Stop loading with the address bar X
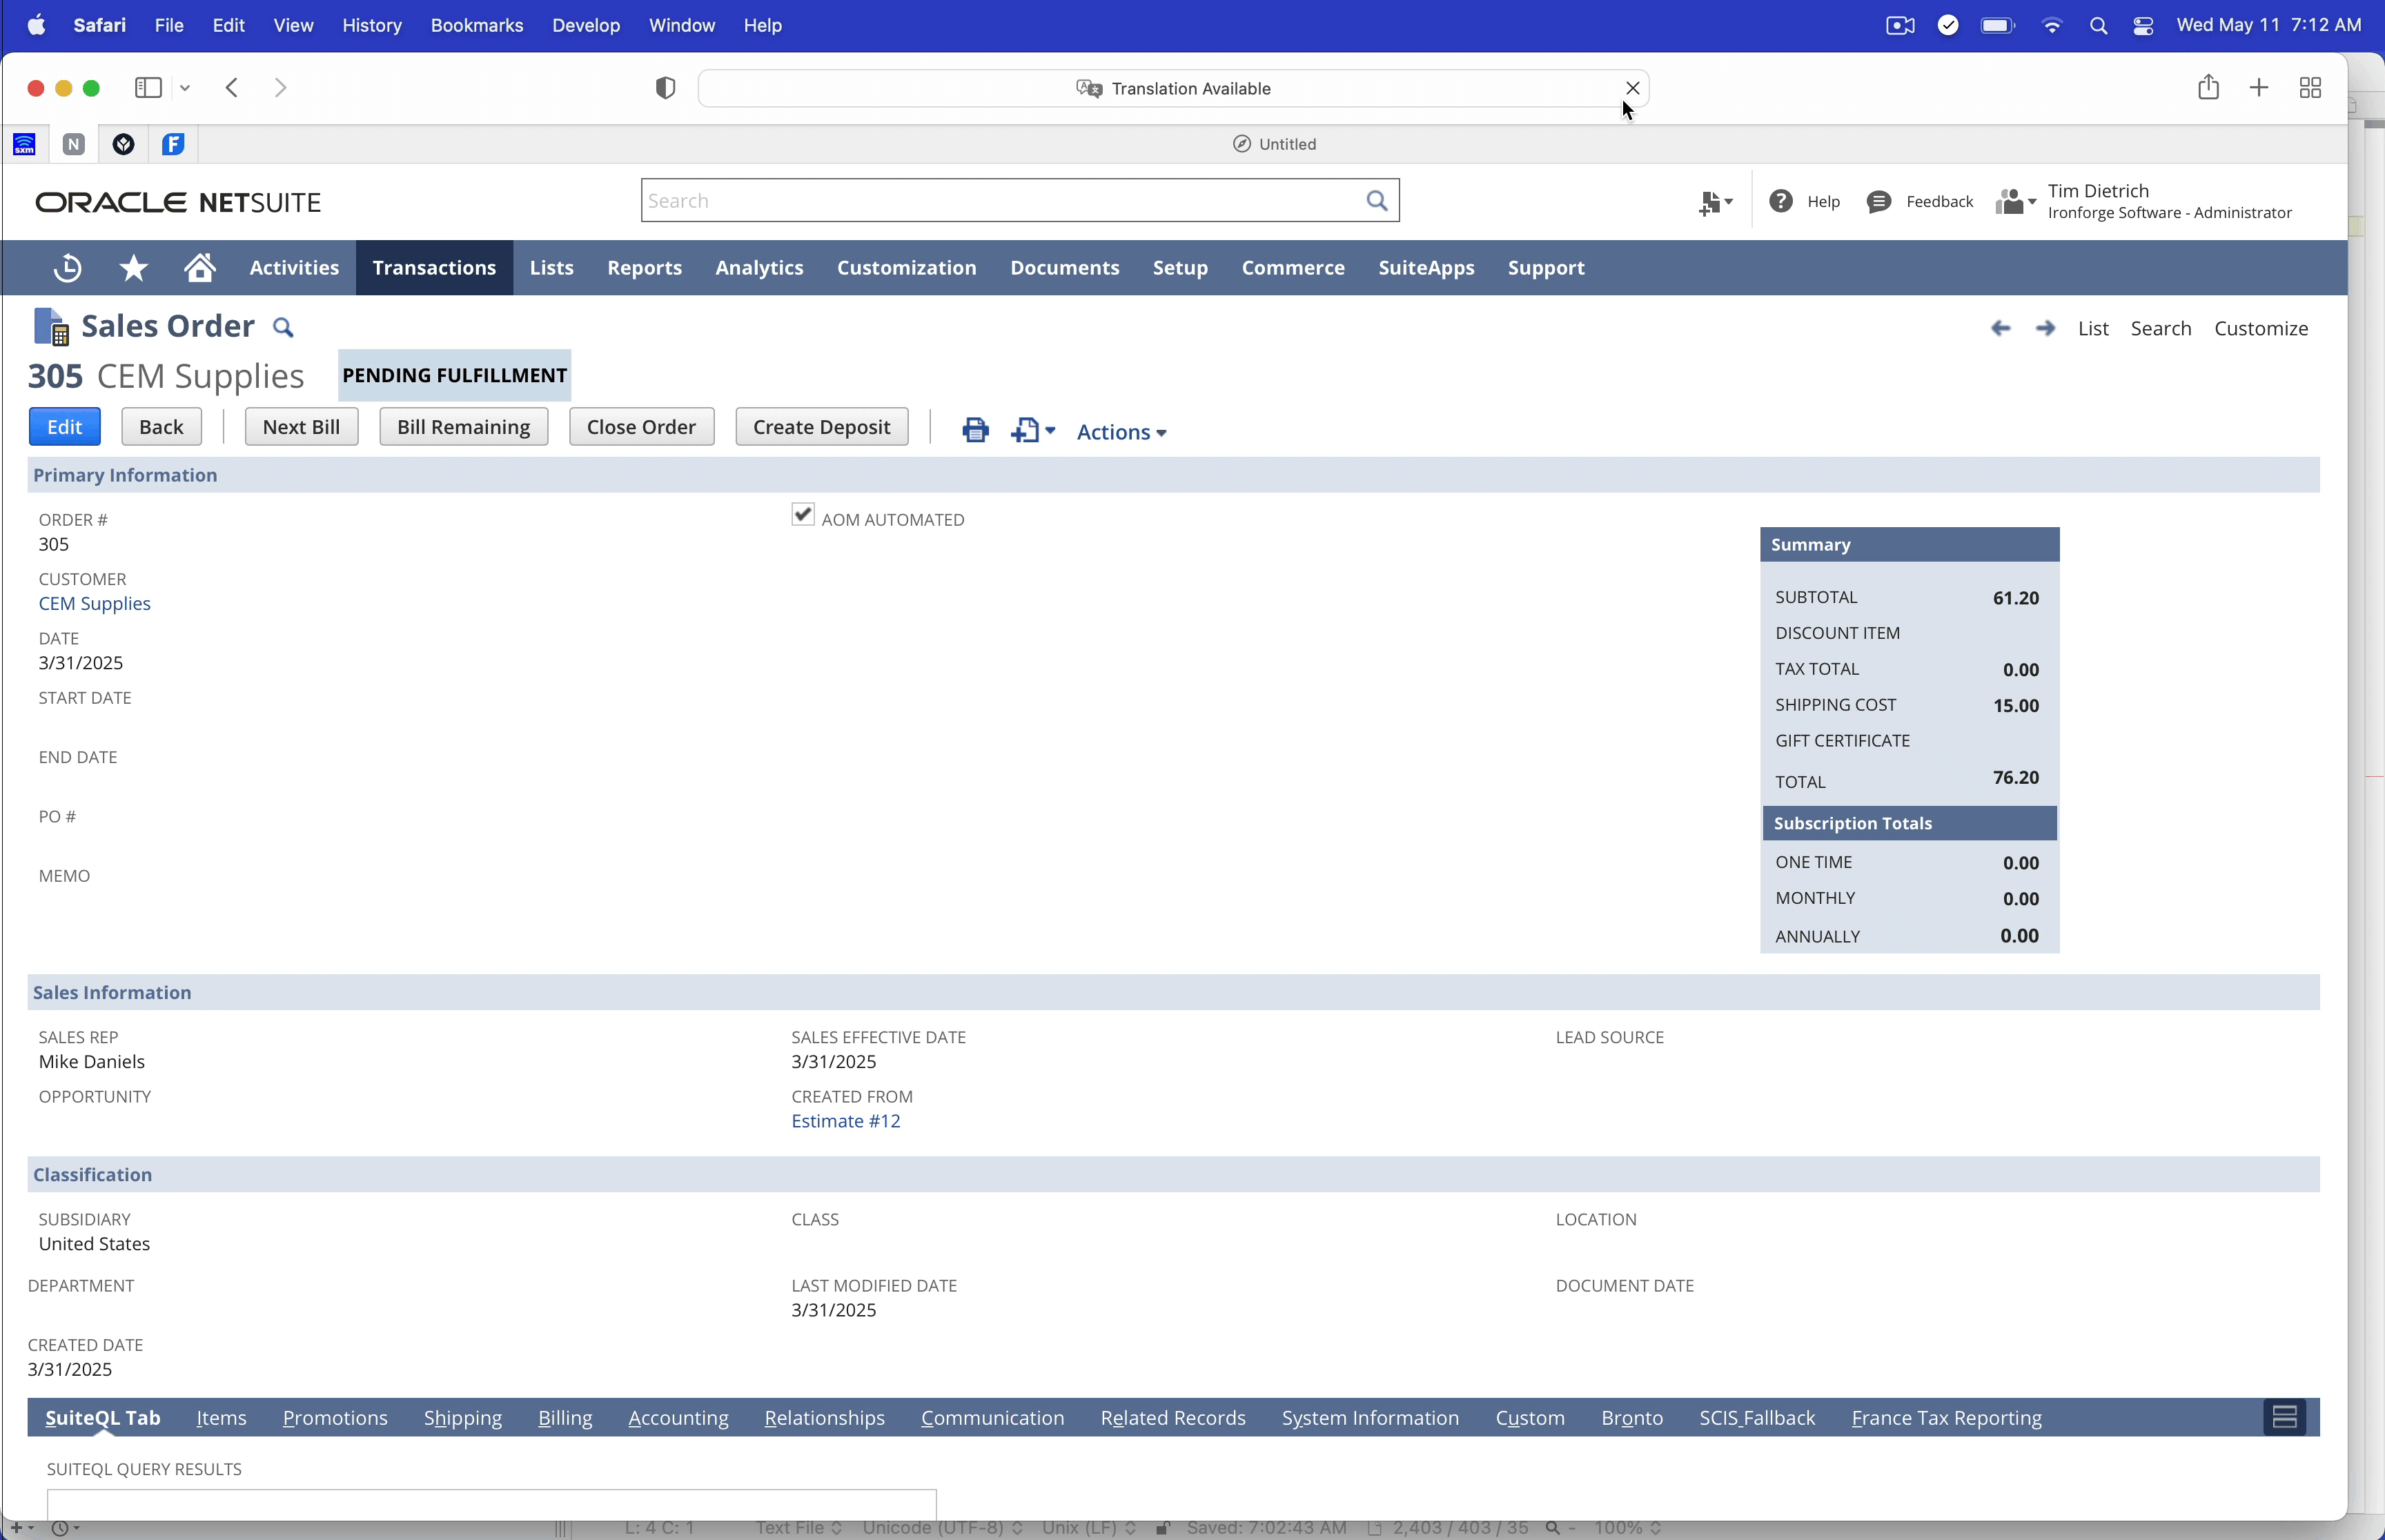 (1632, 88)
